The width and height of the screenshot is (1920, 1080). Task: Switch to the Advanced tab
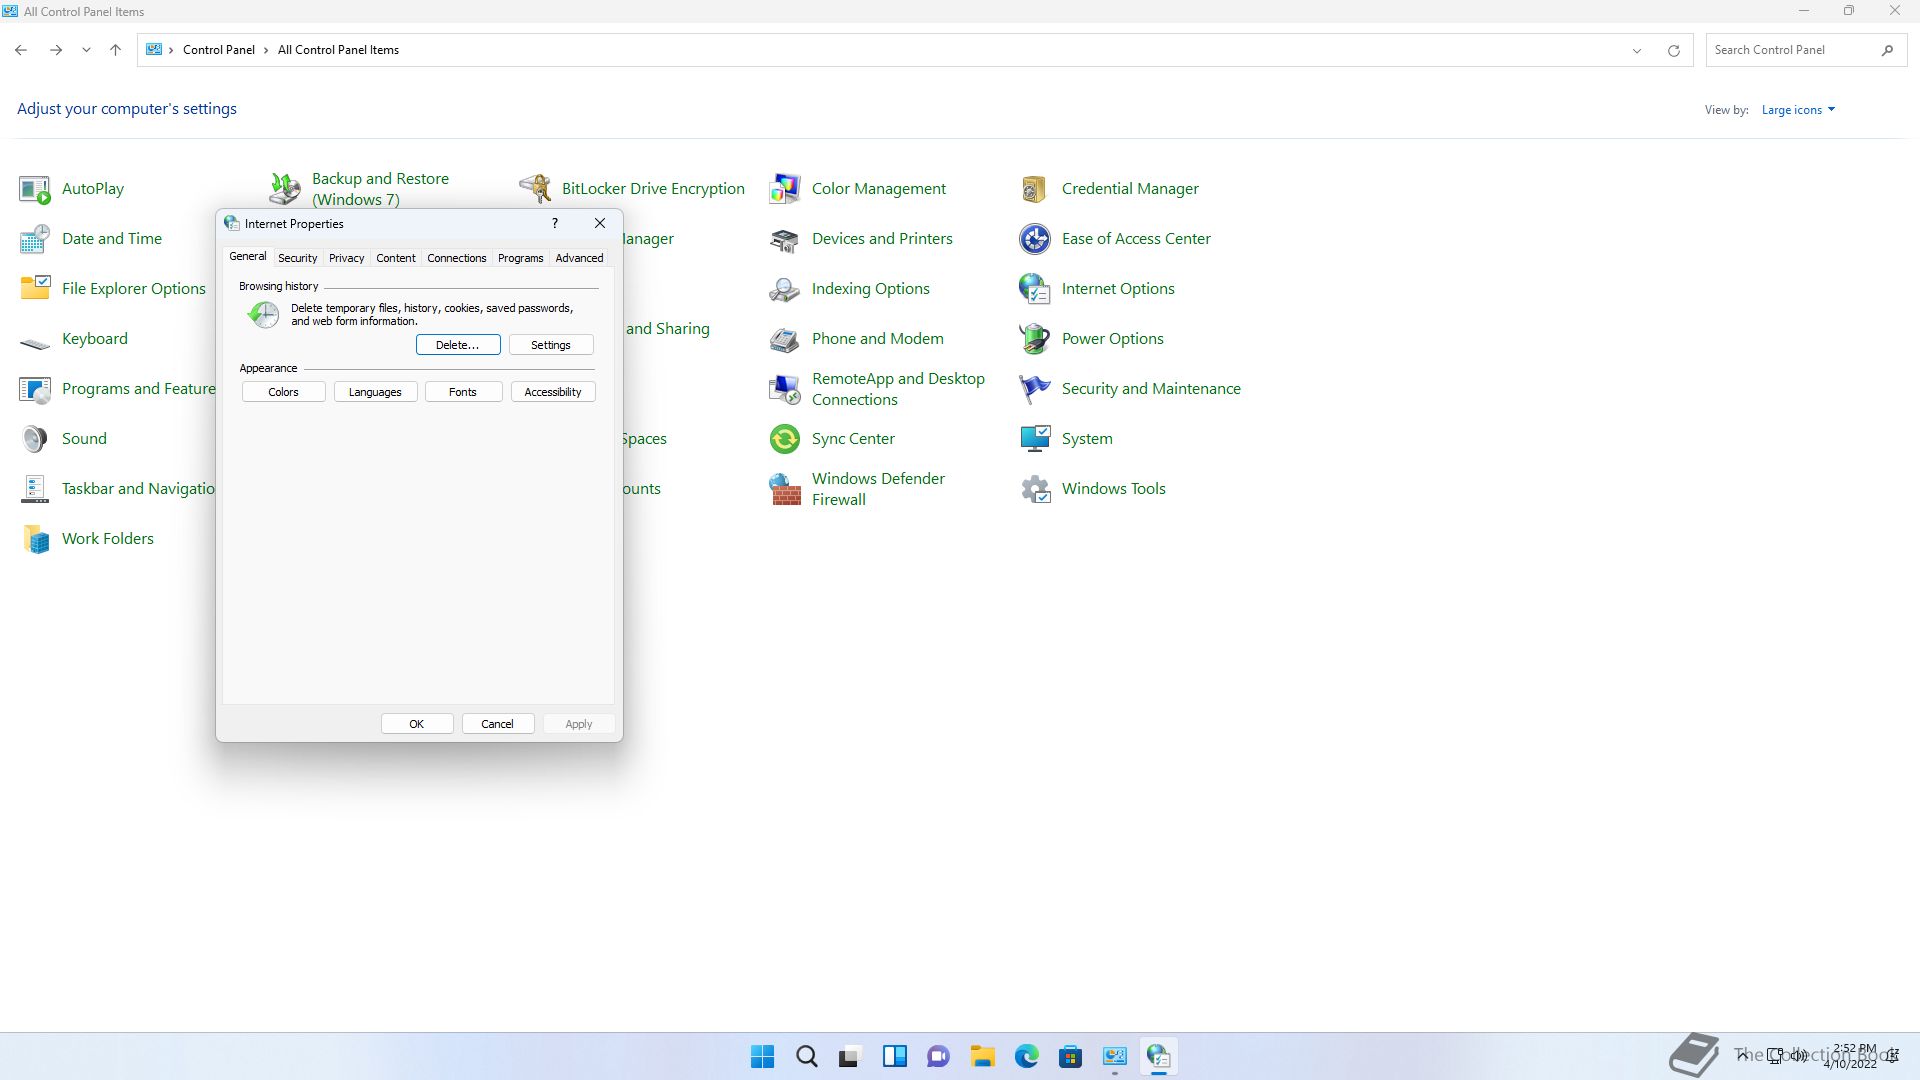tap(579, 258)
